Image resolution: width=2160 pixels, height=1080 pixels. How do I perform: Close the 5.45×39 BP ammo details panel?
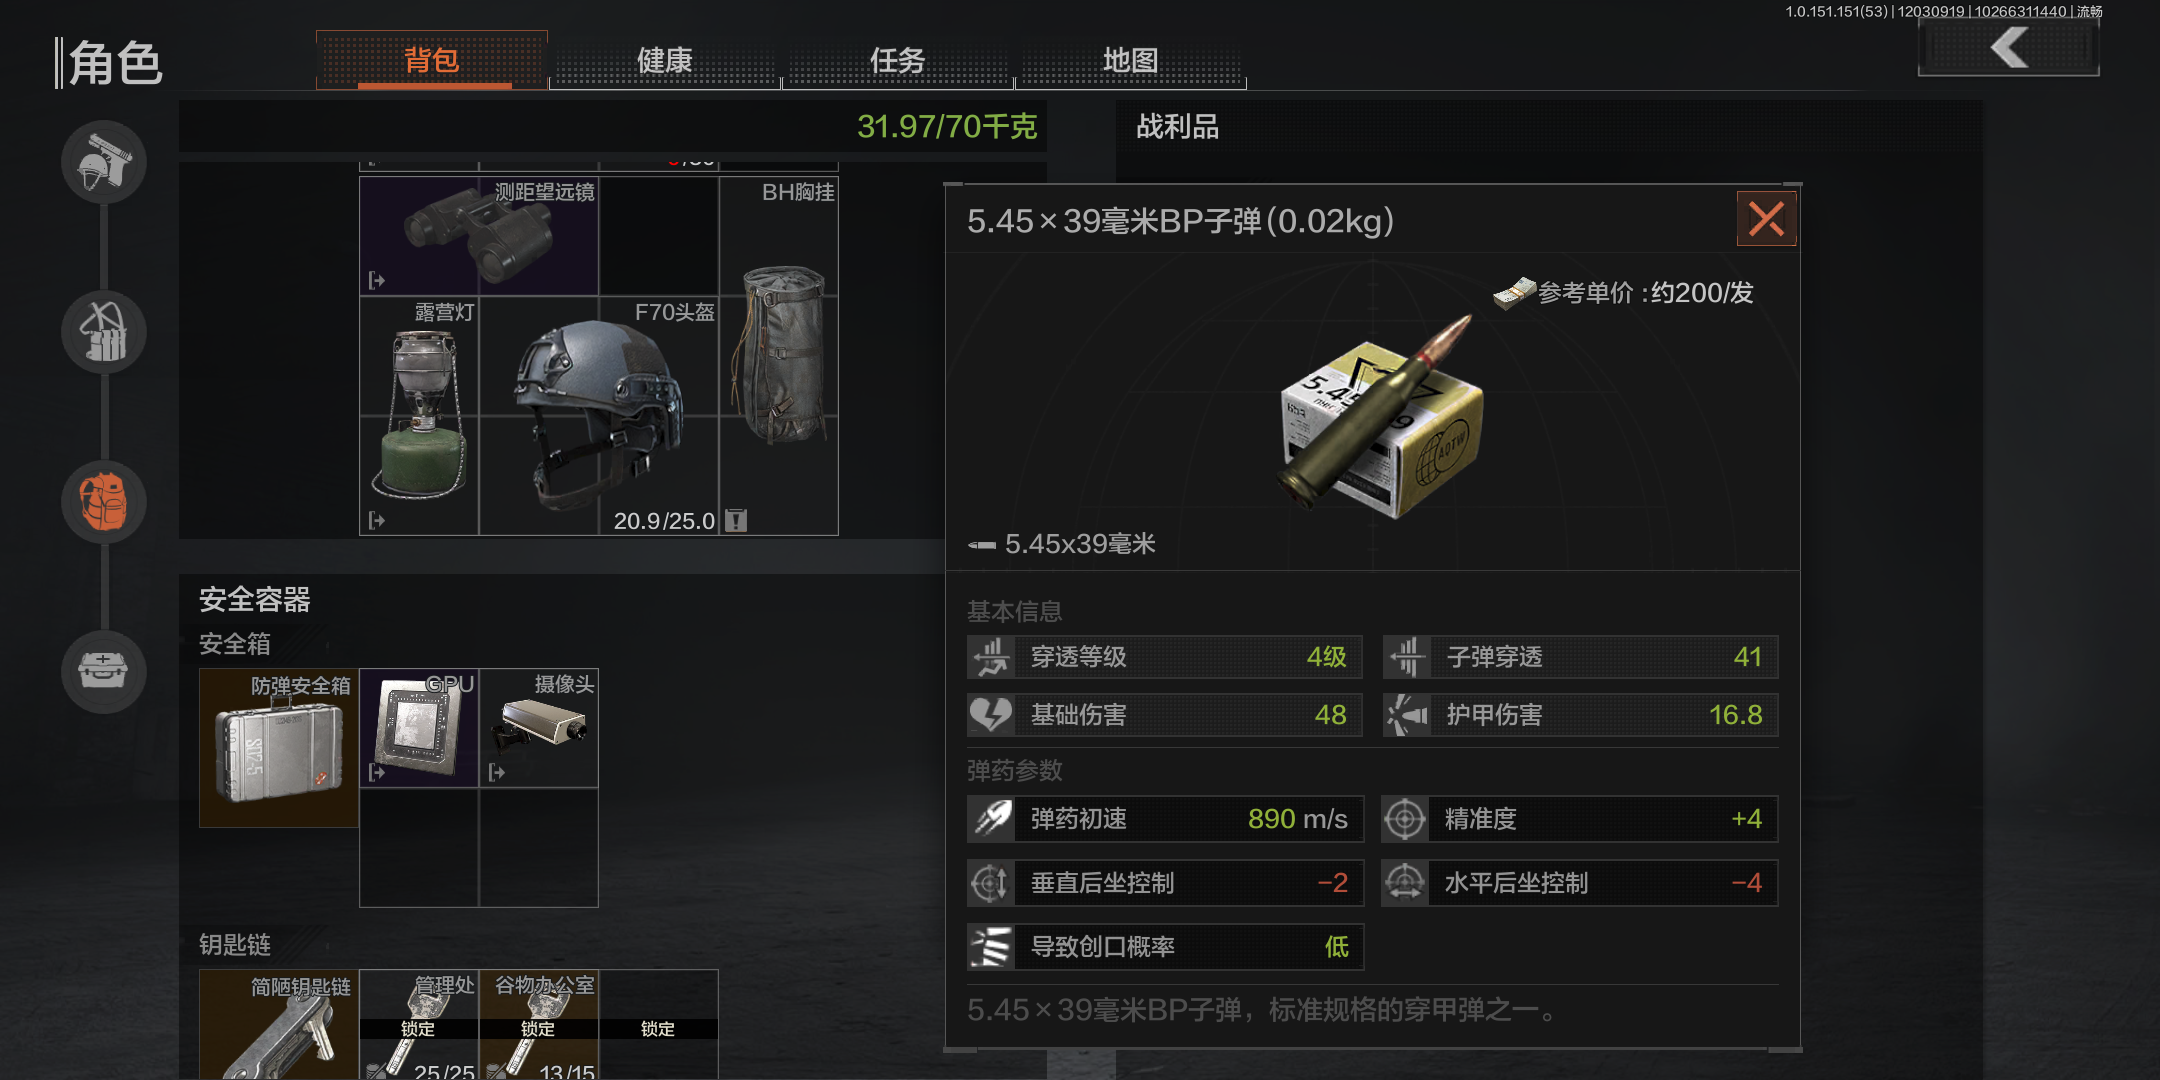point(1766,219)
